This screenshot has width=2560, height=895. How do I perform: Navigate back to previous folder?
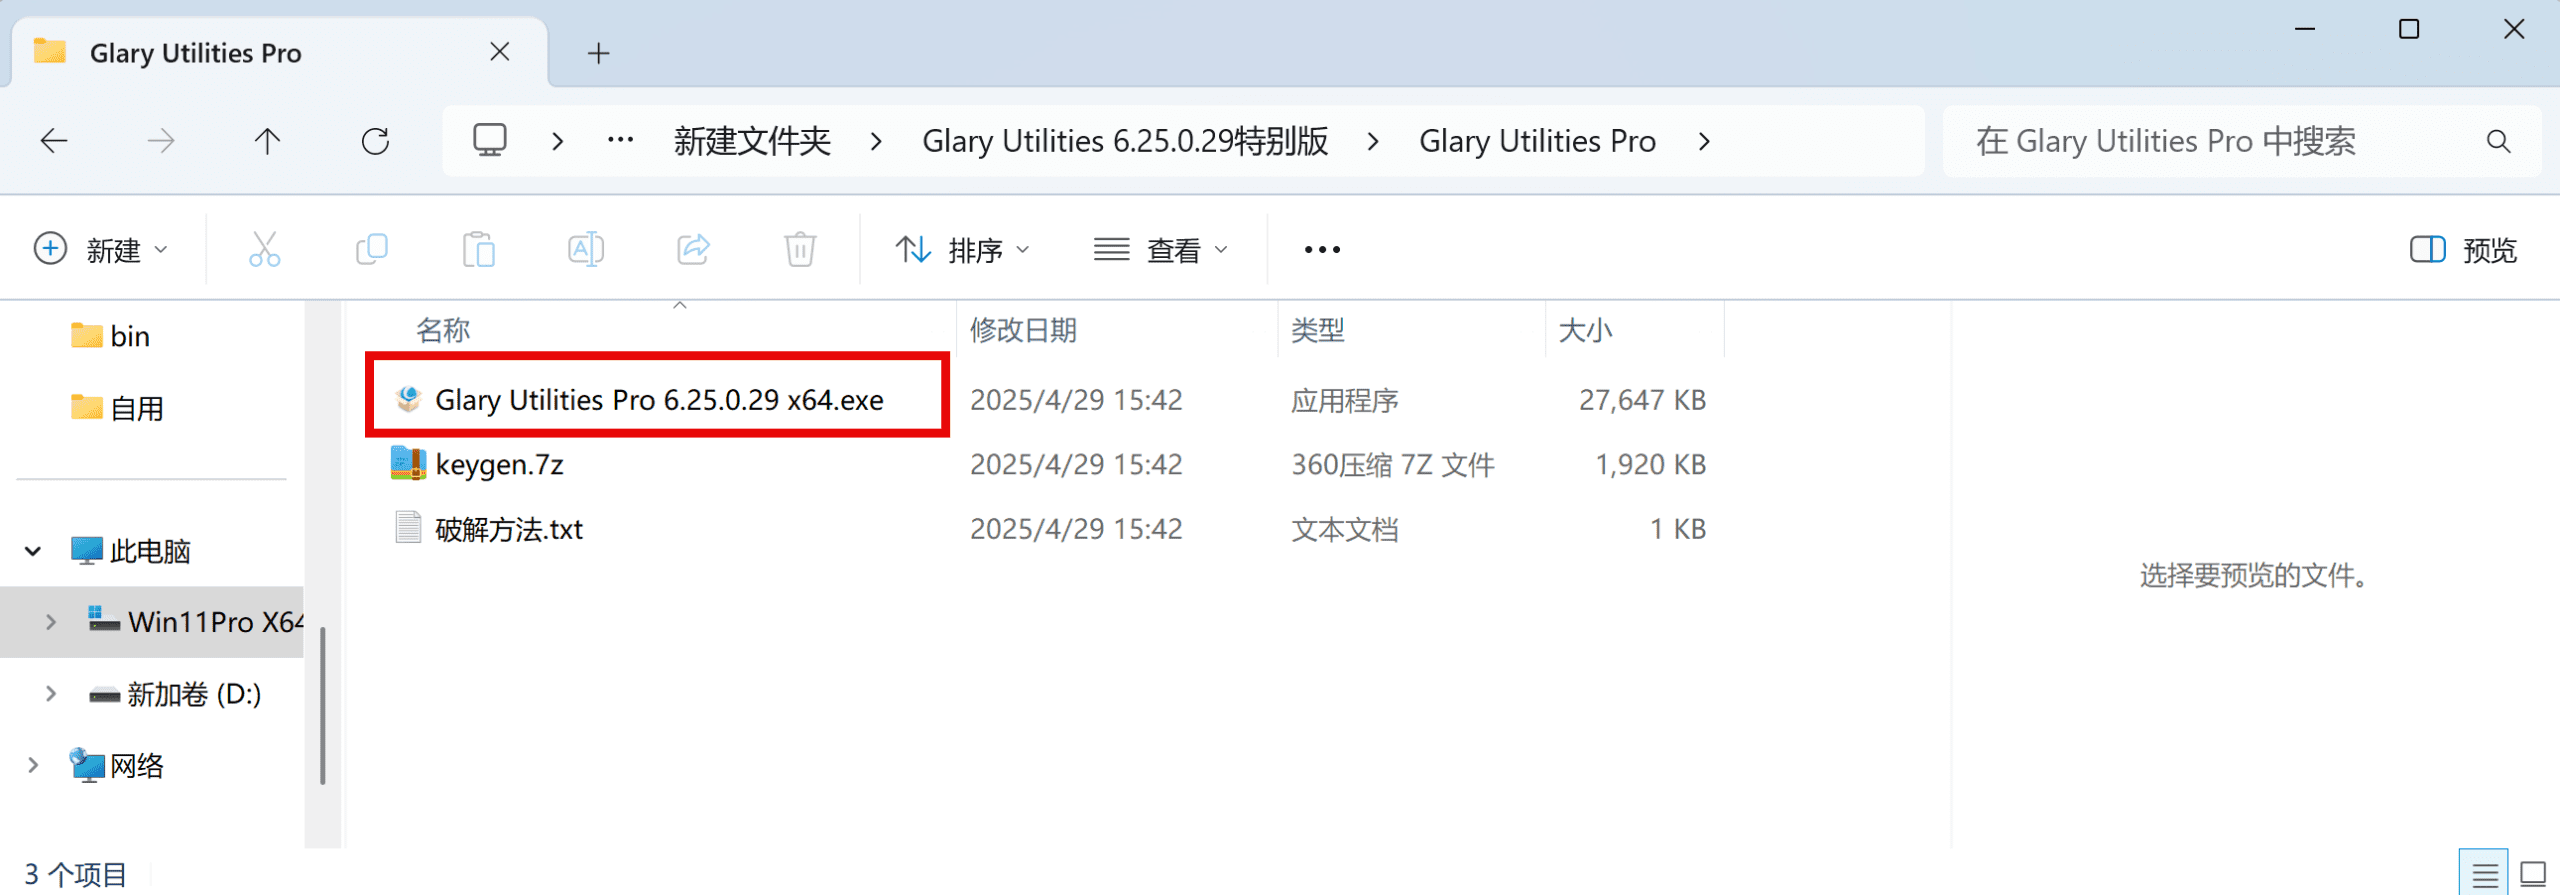click(x=54, y=141)
